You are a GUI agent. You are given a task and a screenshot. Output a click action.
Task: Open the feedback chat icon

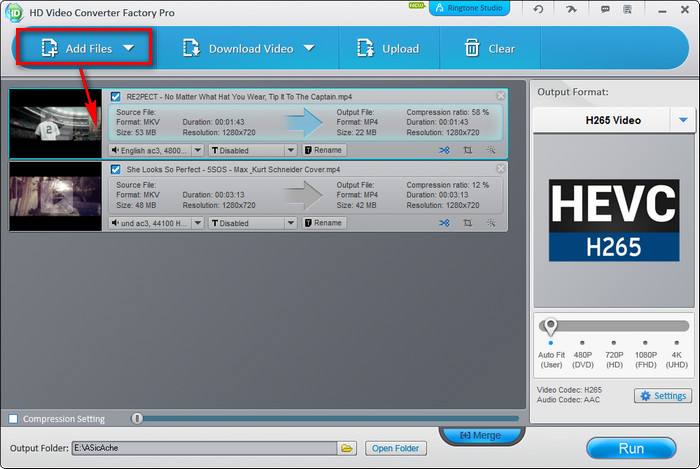tap(605, 9)
